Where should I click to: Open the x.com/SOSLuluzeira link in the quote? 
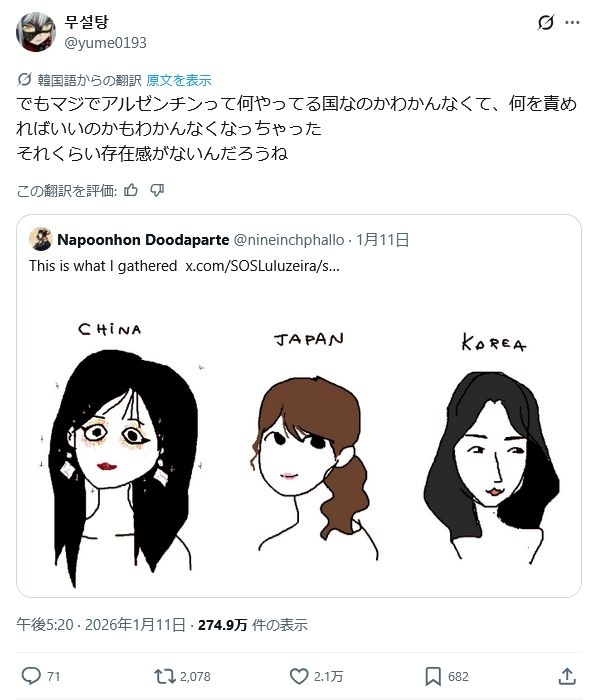262,266
